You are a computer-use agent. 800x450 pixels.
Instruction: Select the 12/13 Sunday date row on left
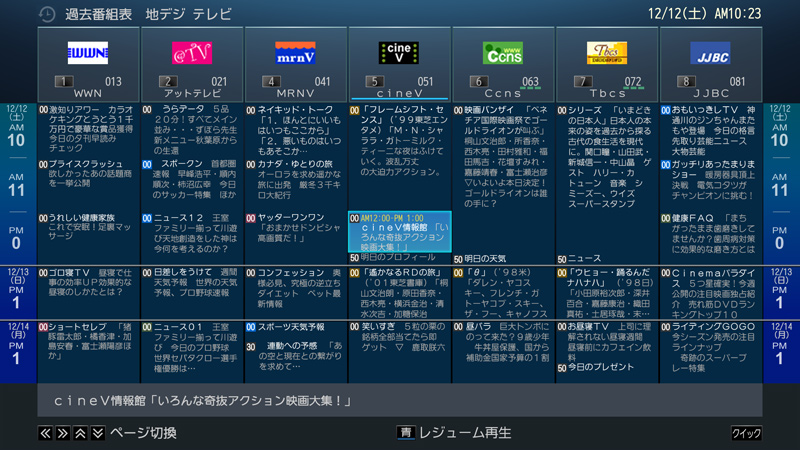click(18, 291)
